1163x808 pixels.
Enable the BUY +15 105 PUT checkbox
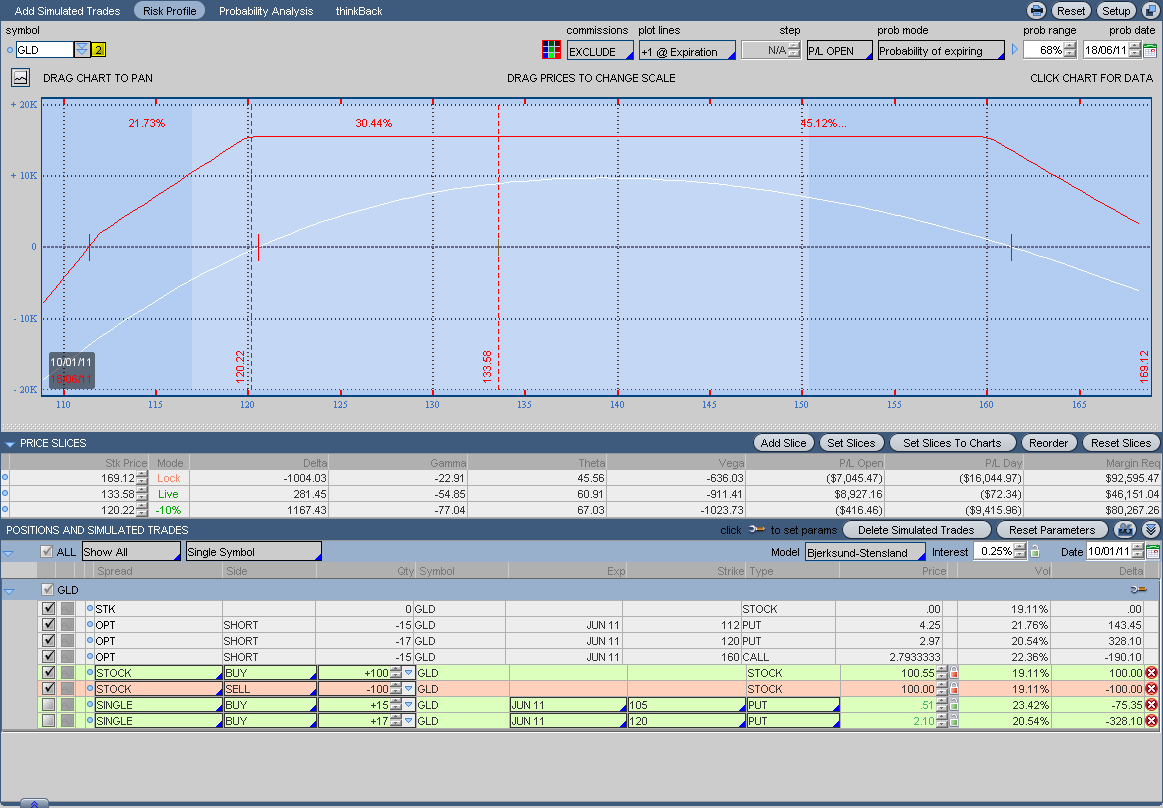[x=48, y=705]
